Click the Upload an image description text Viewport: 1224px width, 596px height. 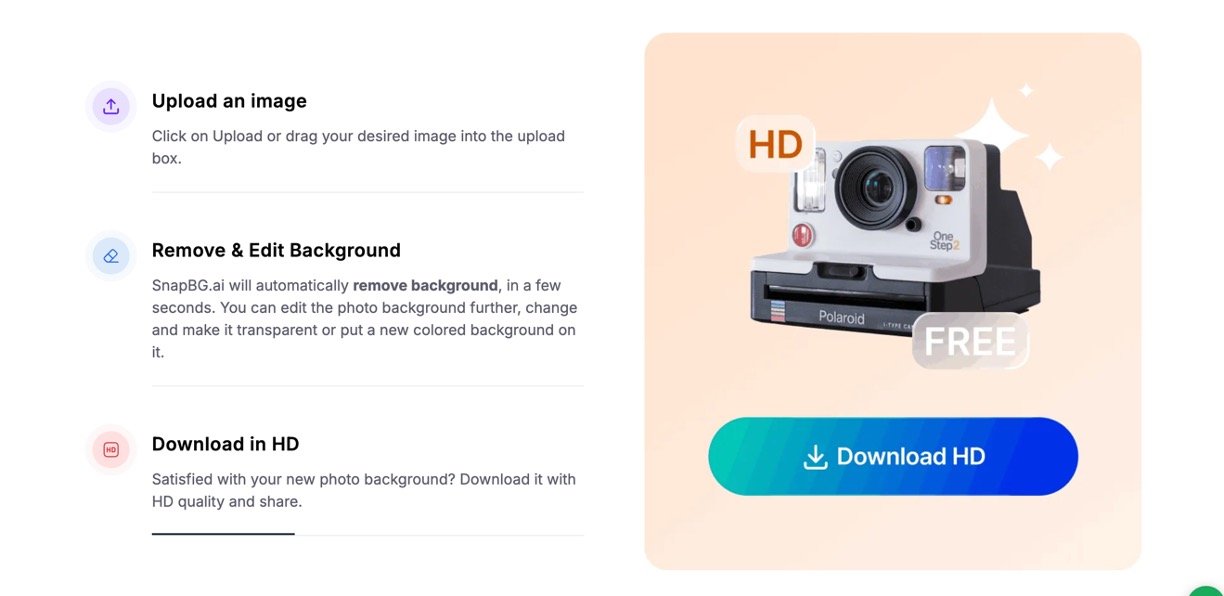358,147
